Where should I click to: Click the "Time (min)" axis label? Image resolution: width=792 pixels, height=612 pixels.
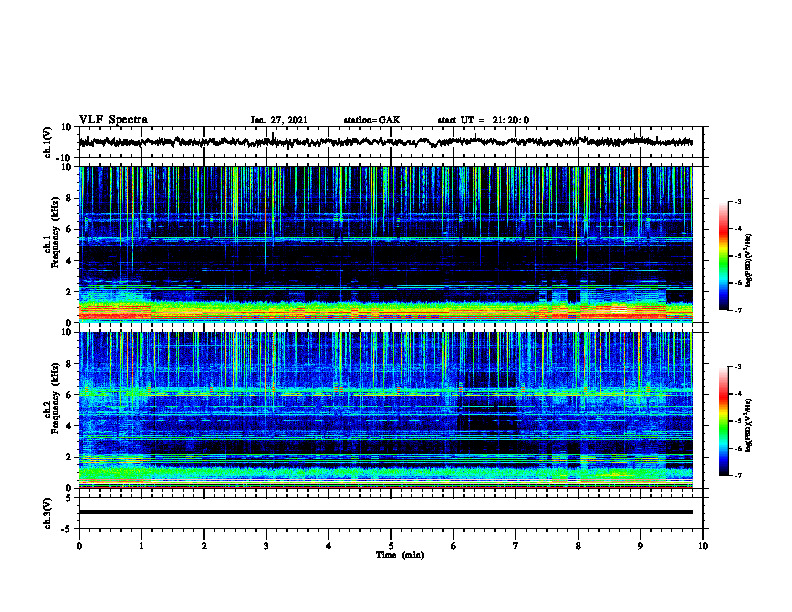(400, 555)
